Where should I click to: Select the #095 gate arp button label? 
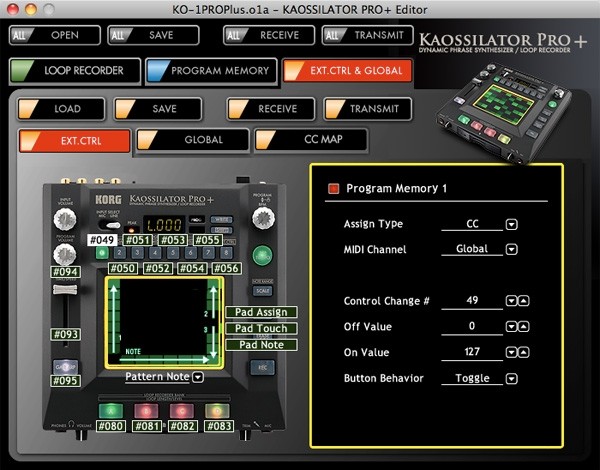65,381
